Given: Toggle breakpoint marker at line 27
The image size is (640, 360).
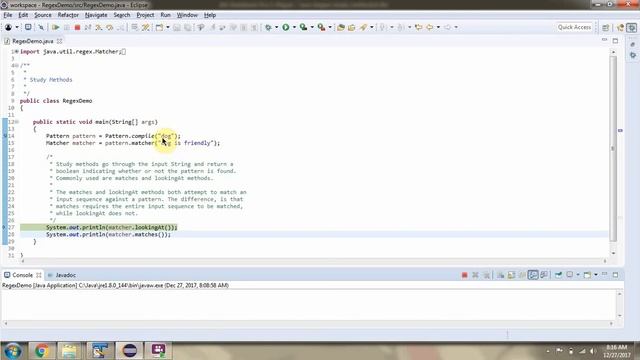Looking at the screenshot, I should click(x=4, y=227).
